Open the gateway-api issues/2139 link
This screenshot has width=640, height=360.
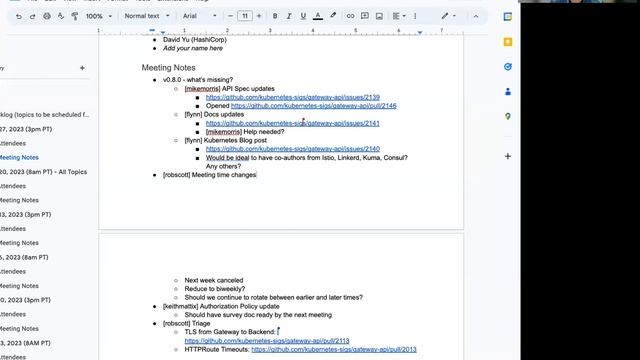click(293, 97)
